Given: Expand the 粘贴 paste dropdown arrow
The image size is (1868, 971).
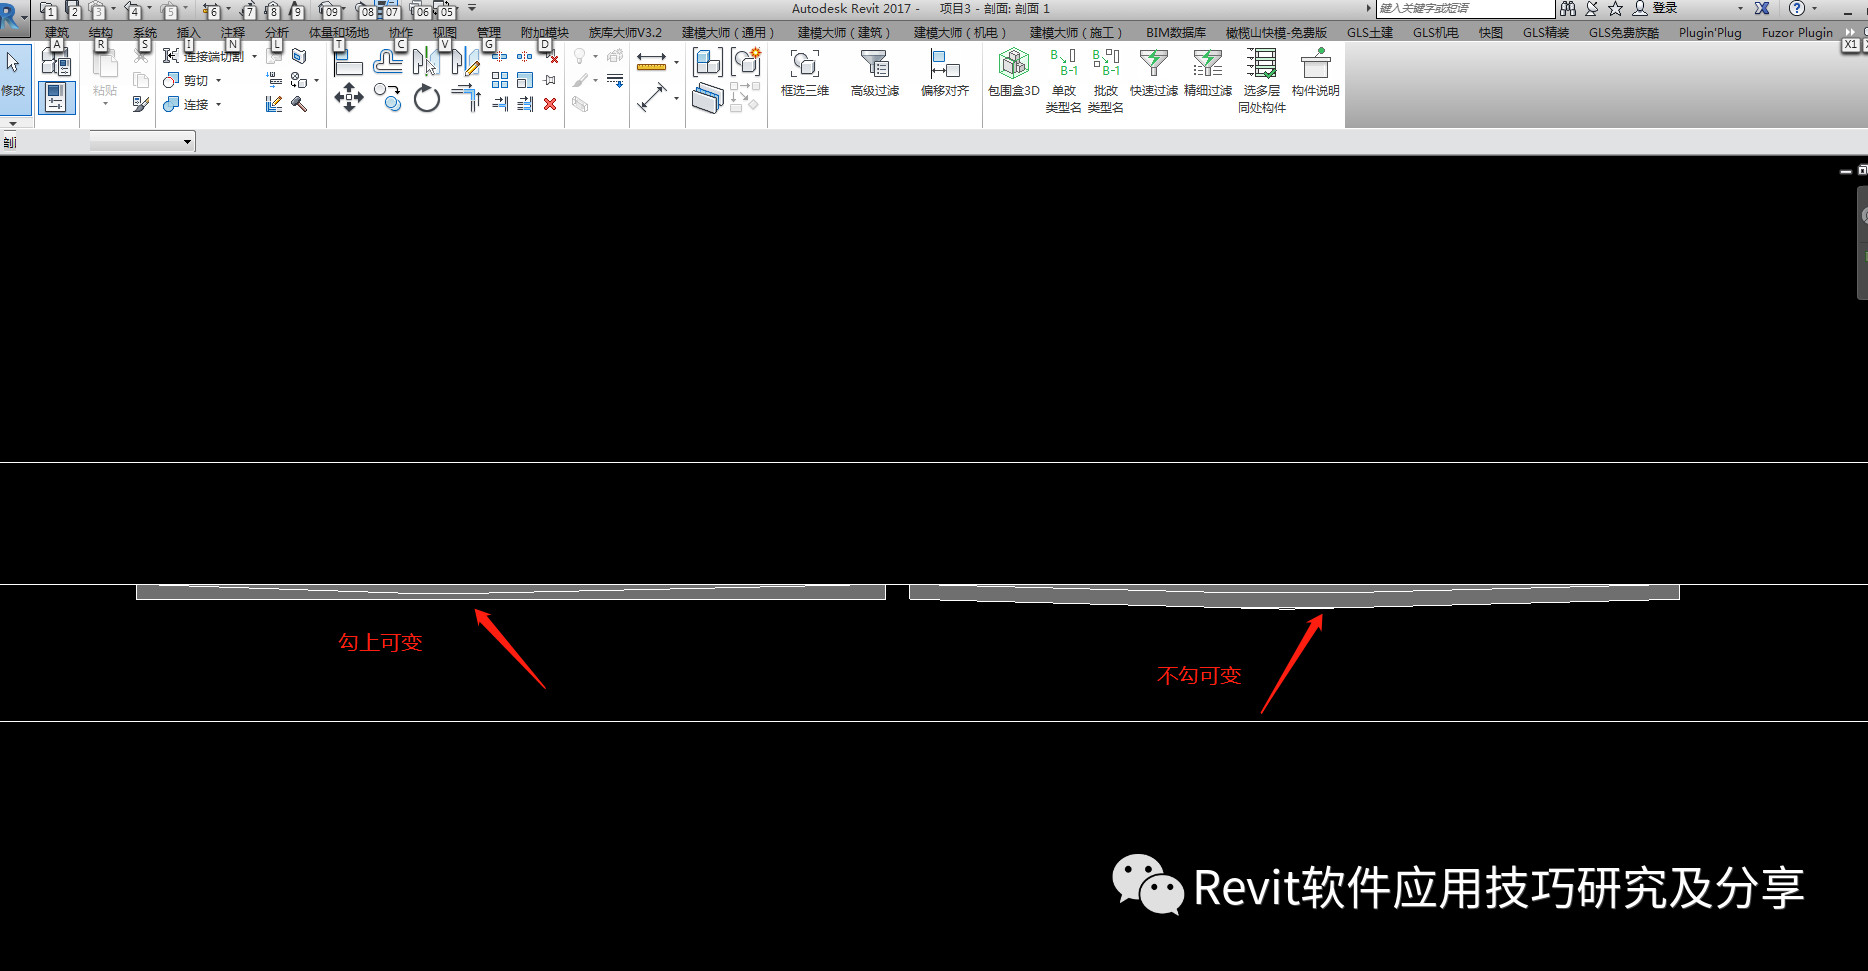Looking at the screenshot, I should [x=105, y=103].
